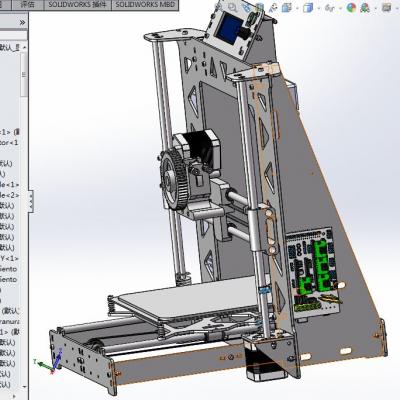Click the orientation triad at the viewport corner
Screen dimensions: 400x400
pos(48,361)
